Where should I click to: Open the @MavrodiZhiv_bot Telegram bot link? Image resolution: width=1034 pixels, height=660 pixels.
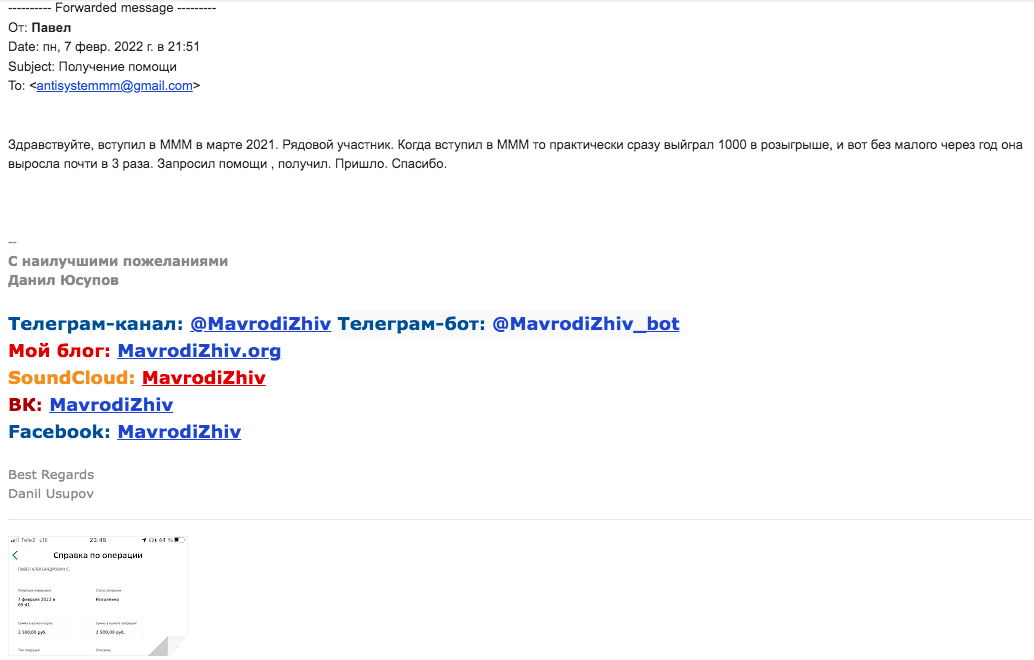586,324
